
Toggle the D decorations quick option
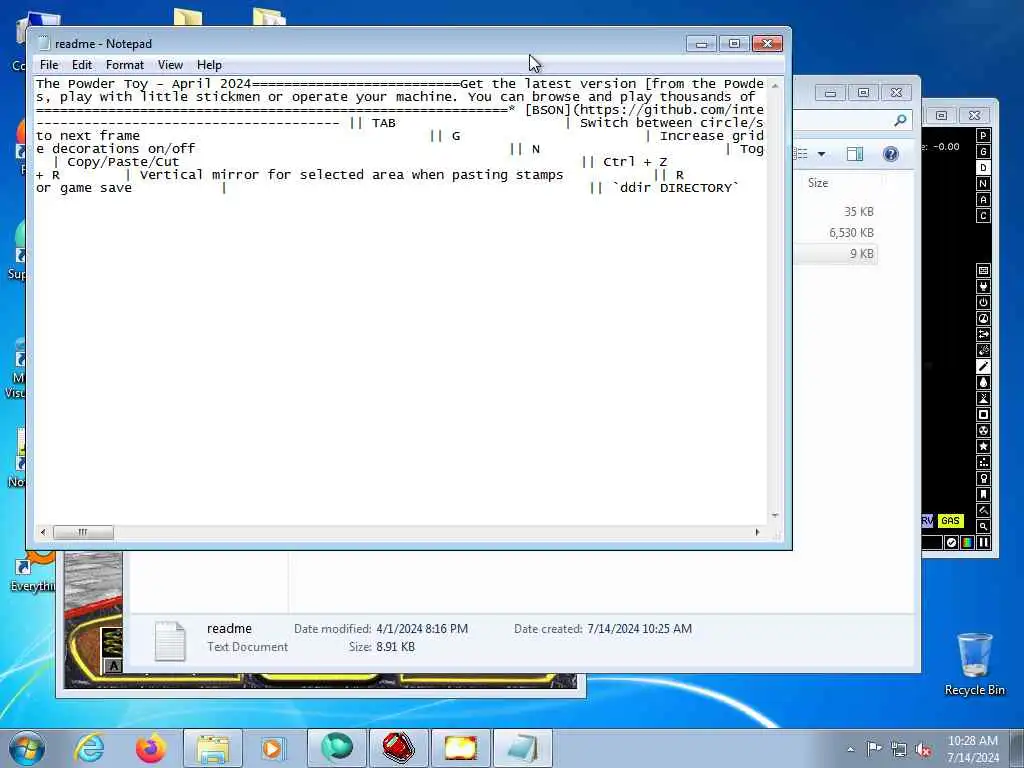click(x=983, y=168)
